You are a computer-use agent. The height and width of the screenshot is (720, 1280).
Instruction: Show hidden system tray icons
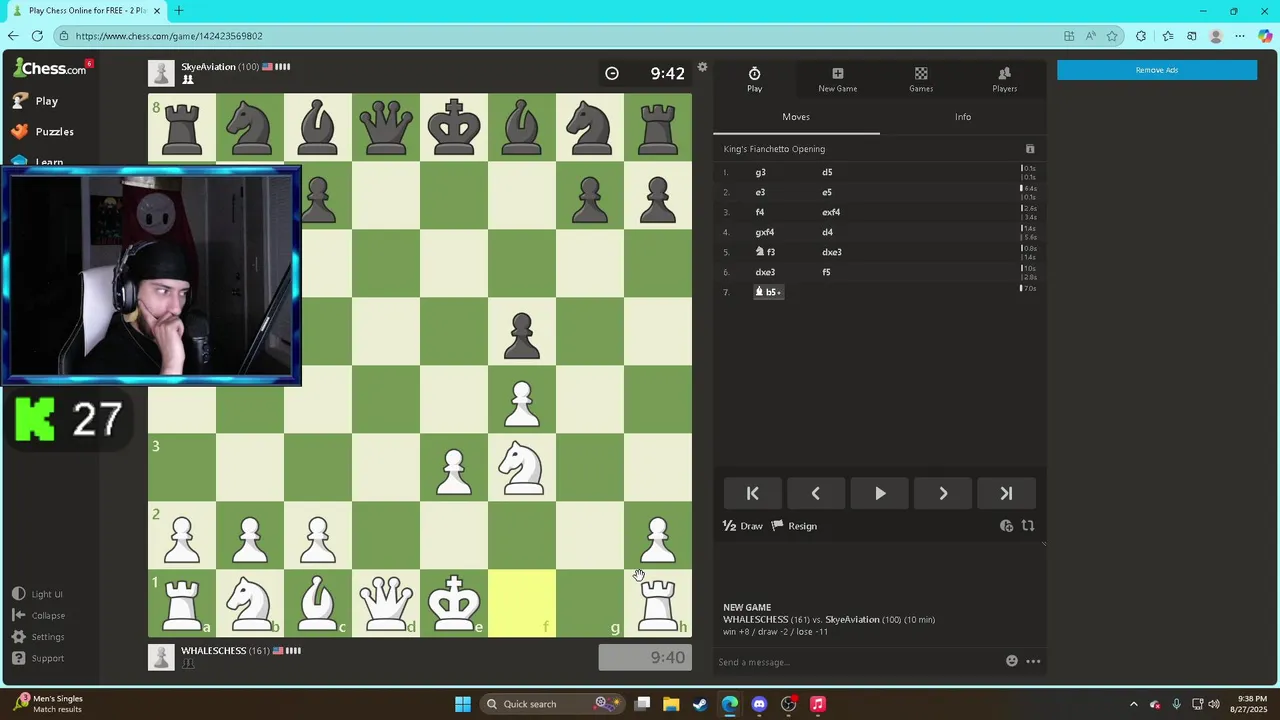(1134, 704)
